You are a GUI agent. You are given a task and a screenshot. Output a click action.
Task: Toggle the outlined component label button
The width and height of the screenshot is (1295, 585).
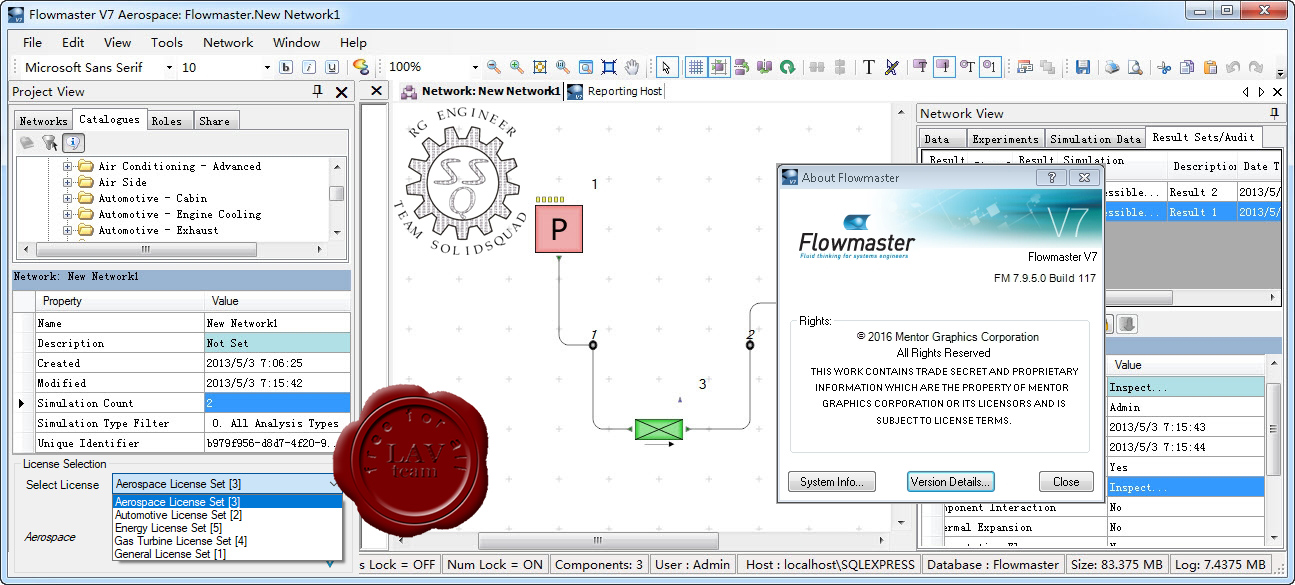pos(943,67)
